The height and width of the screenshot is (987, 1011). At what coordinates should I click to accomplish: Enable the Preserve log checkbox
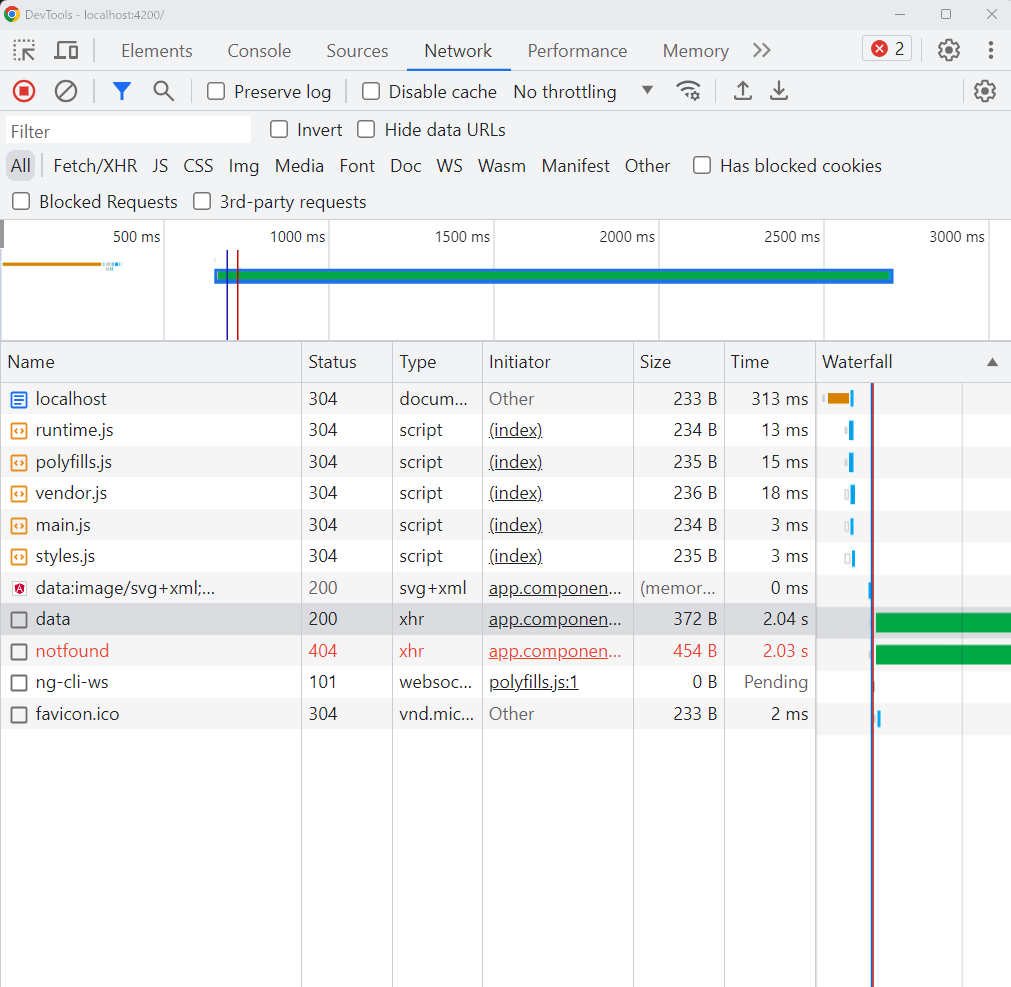point(216,92)
